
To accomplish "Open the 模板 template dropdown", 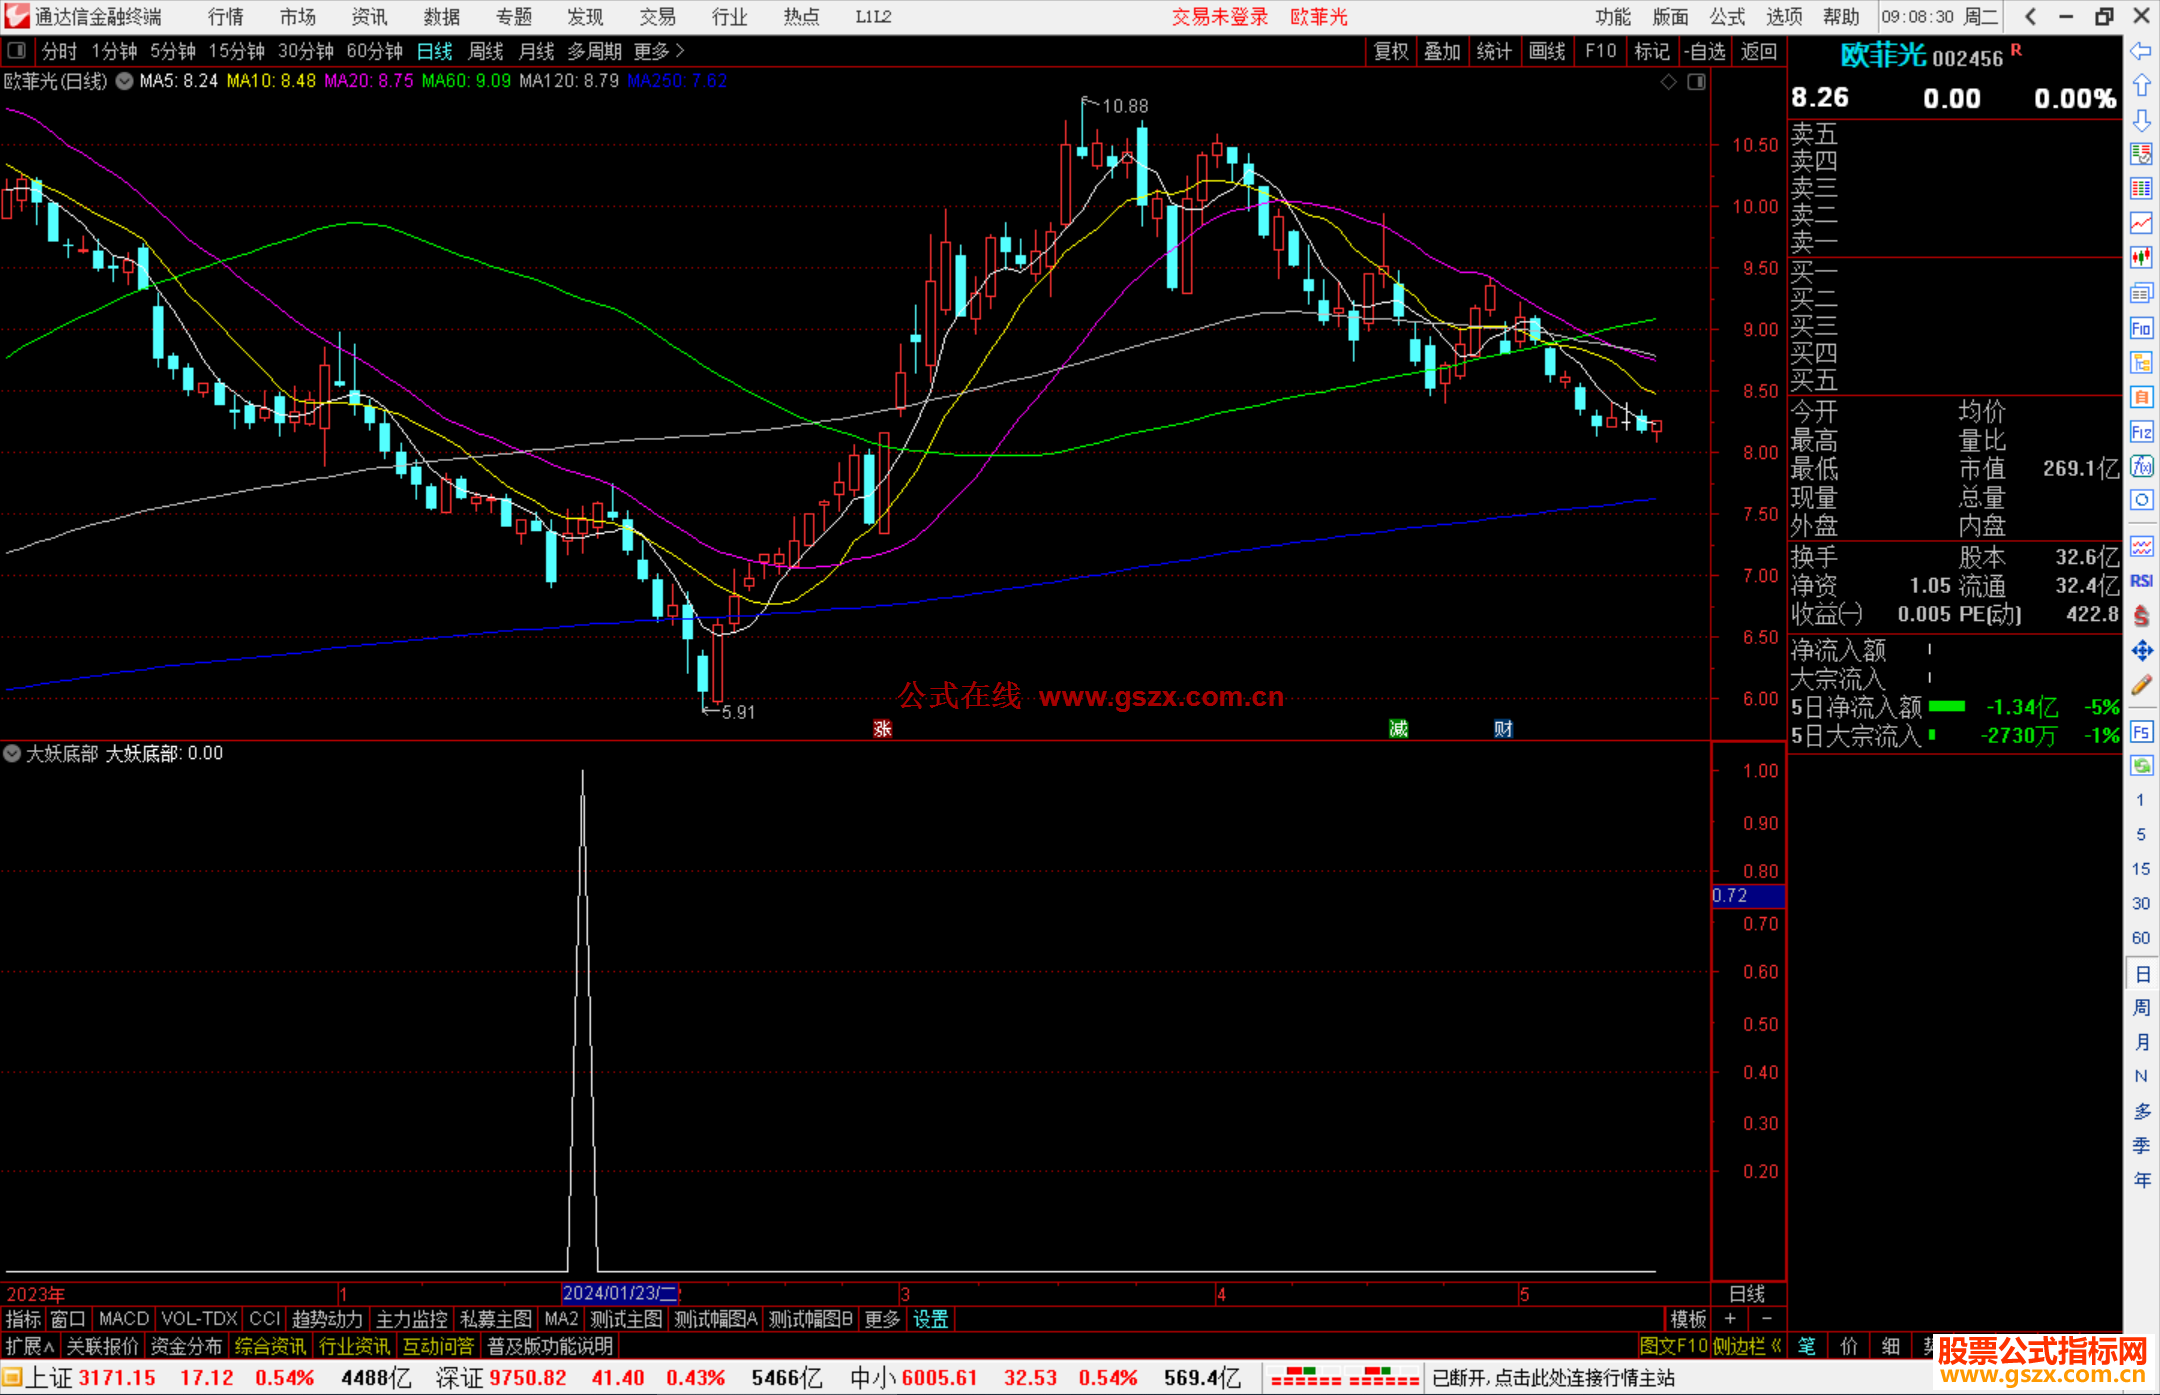I will (1688, 1319).
